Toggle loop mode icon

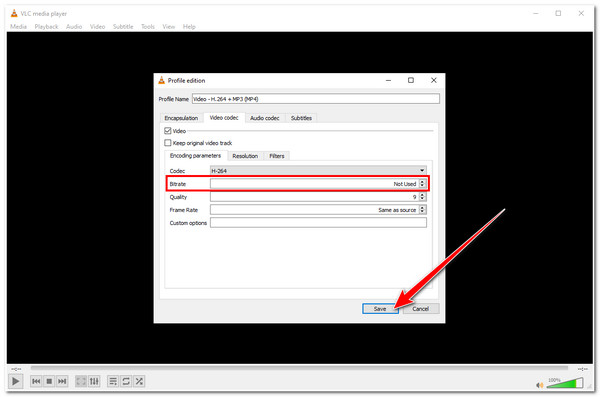pyautogui.click(x=126, y=381)
